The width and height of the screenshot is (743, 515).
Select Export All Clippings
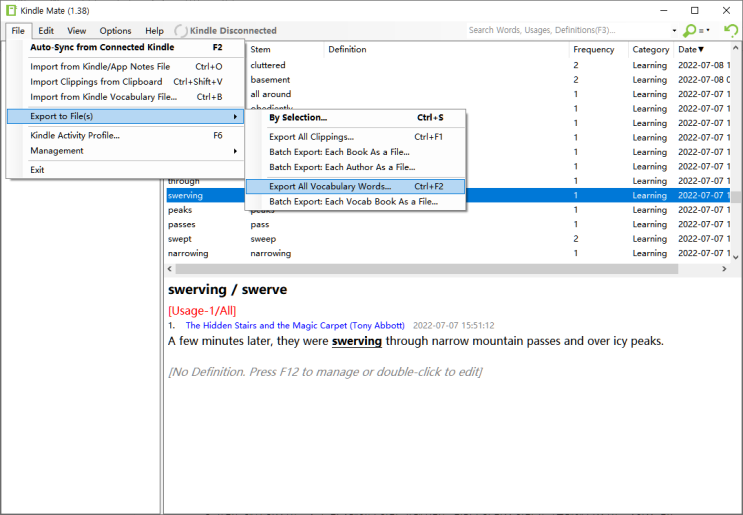pos(355,137)
